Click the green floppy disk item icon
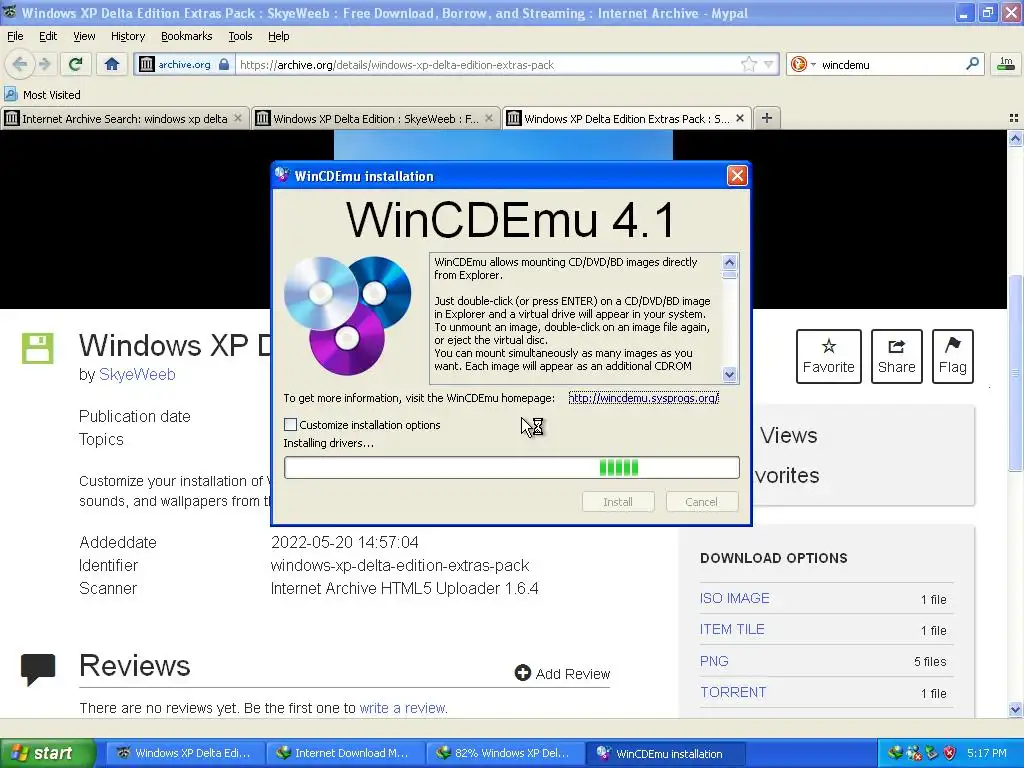Viewport: 1024px width, 768px height. tap(37, 348)
